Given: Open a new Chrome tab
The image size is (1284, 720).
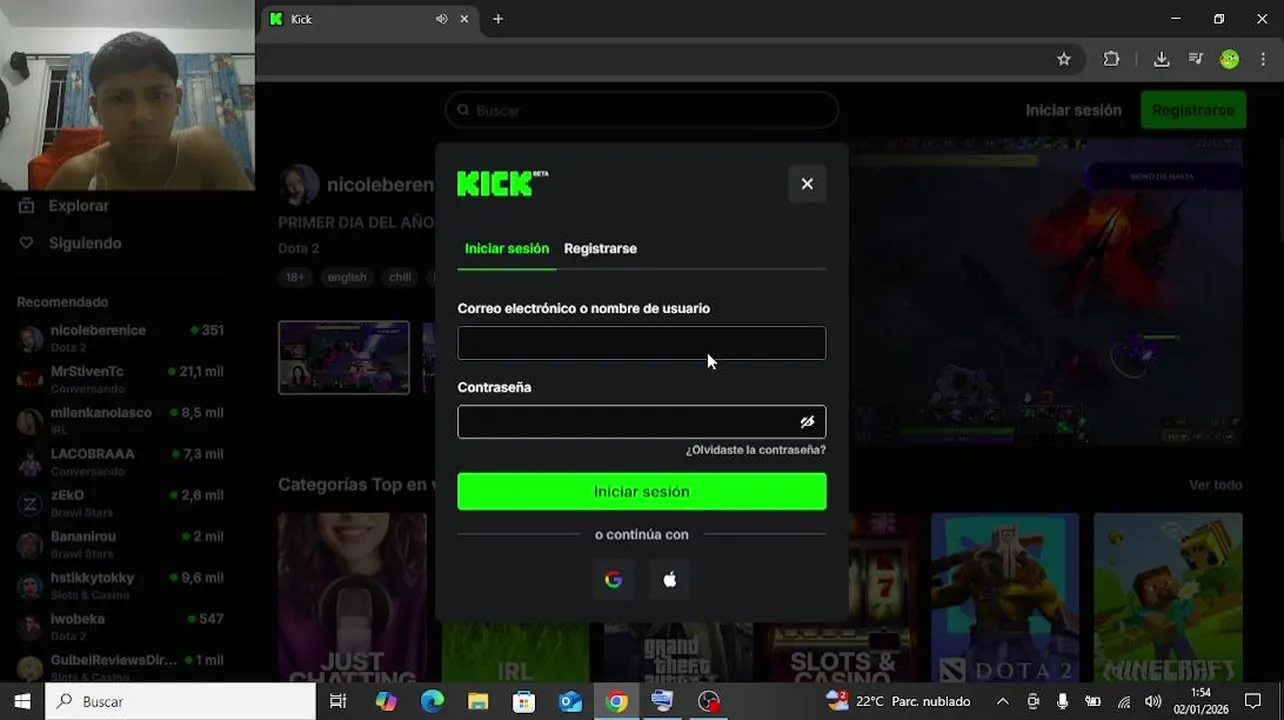Looking at the screenshot, I should coord(498,19).
